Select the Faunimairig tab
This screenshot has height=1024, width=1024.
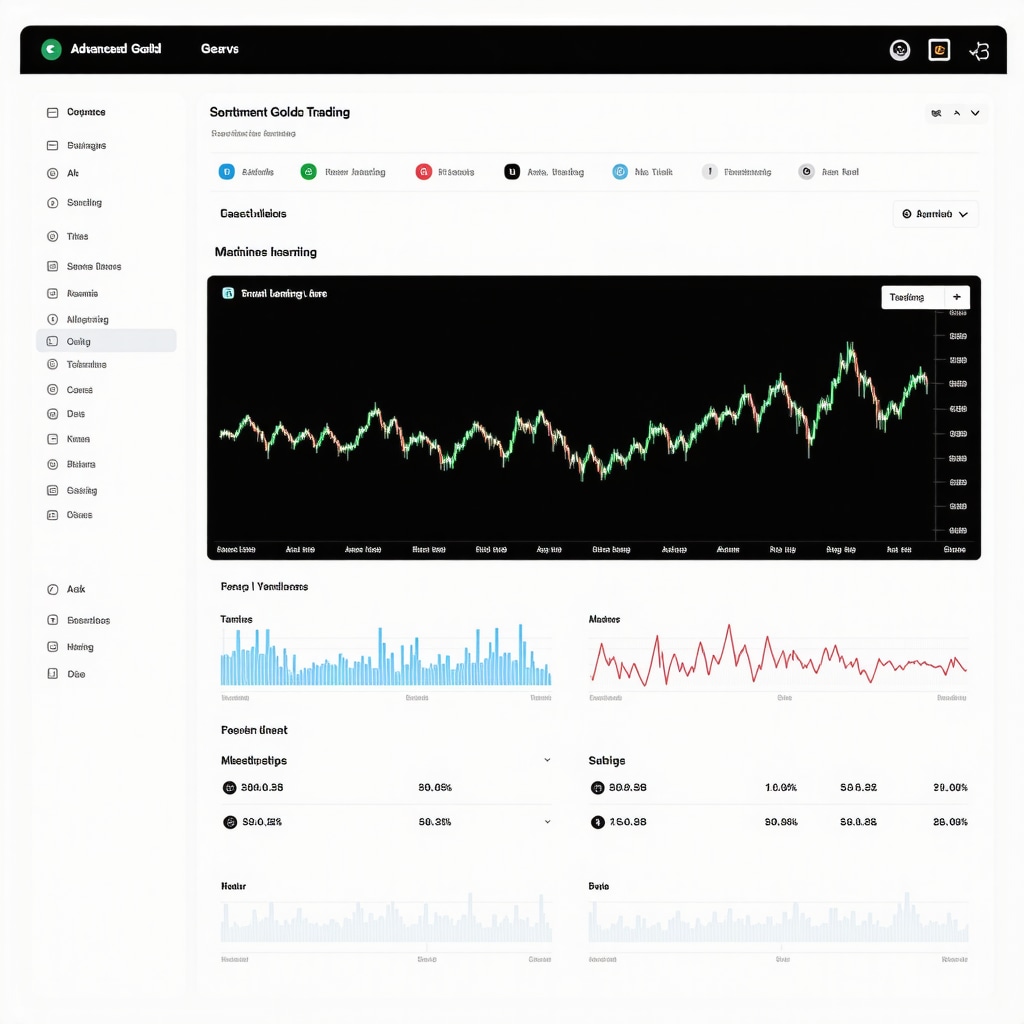[737, 172]
